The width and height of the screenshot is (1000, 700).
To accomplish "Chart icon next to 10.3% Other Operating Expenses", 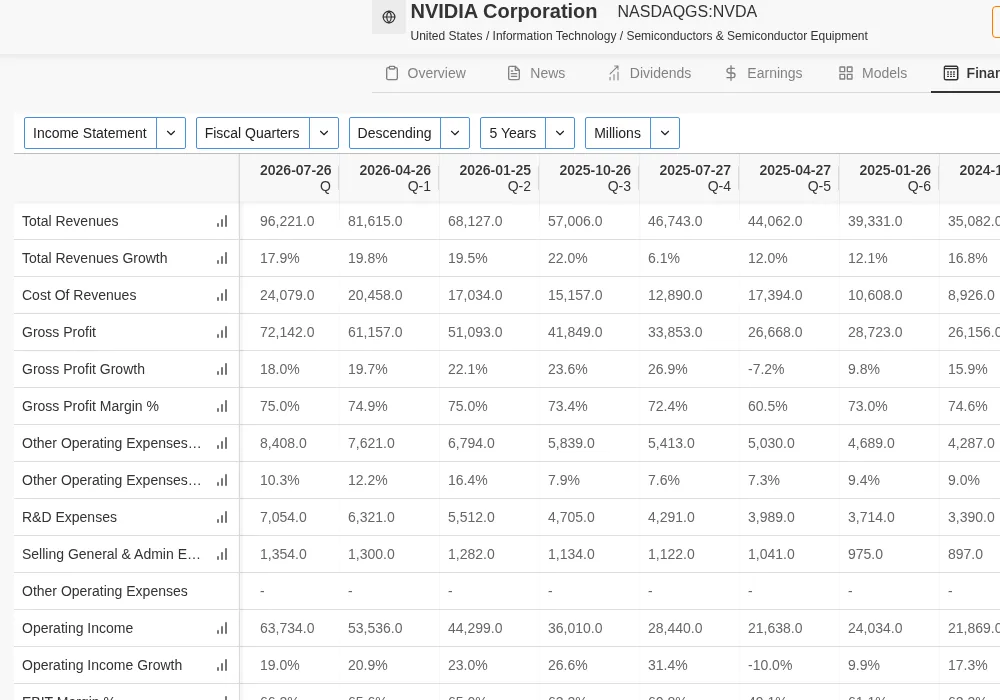I will pyautogui.click(x=222, y=480).
